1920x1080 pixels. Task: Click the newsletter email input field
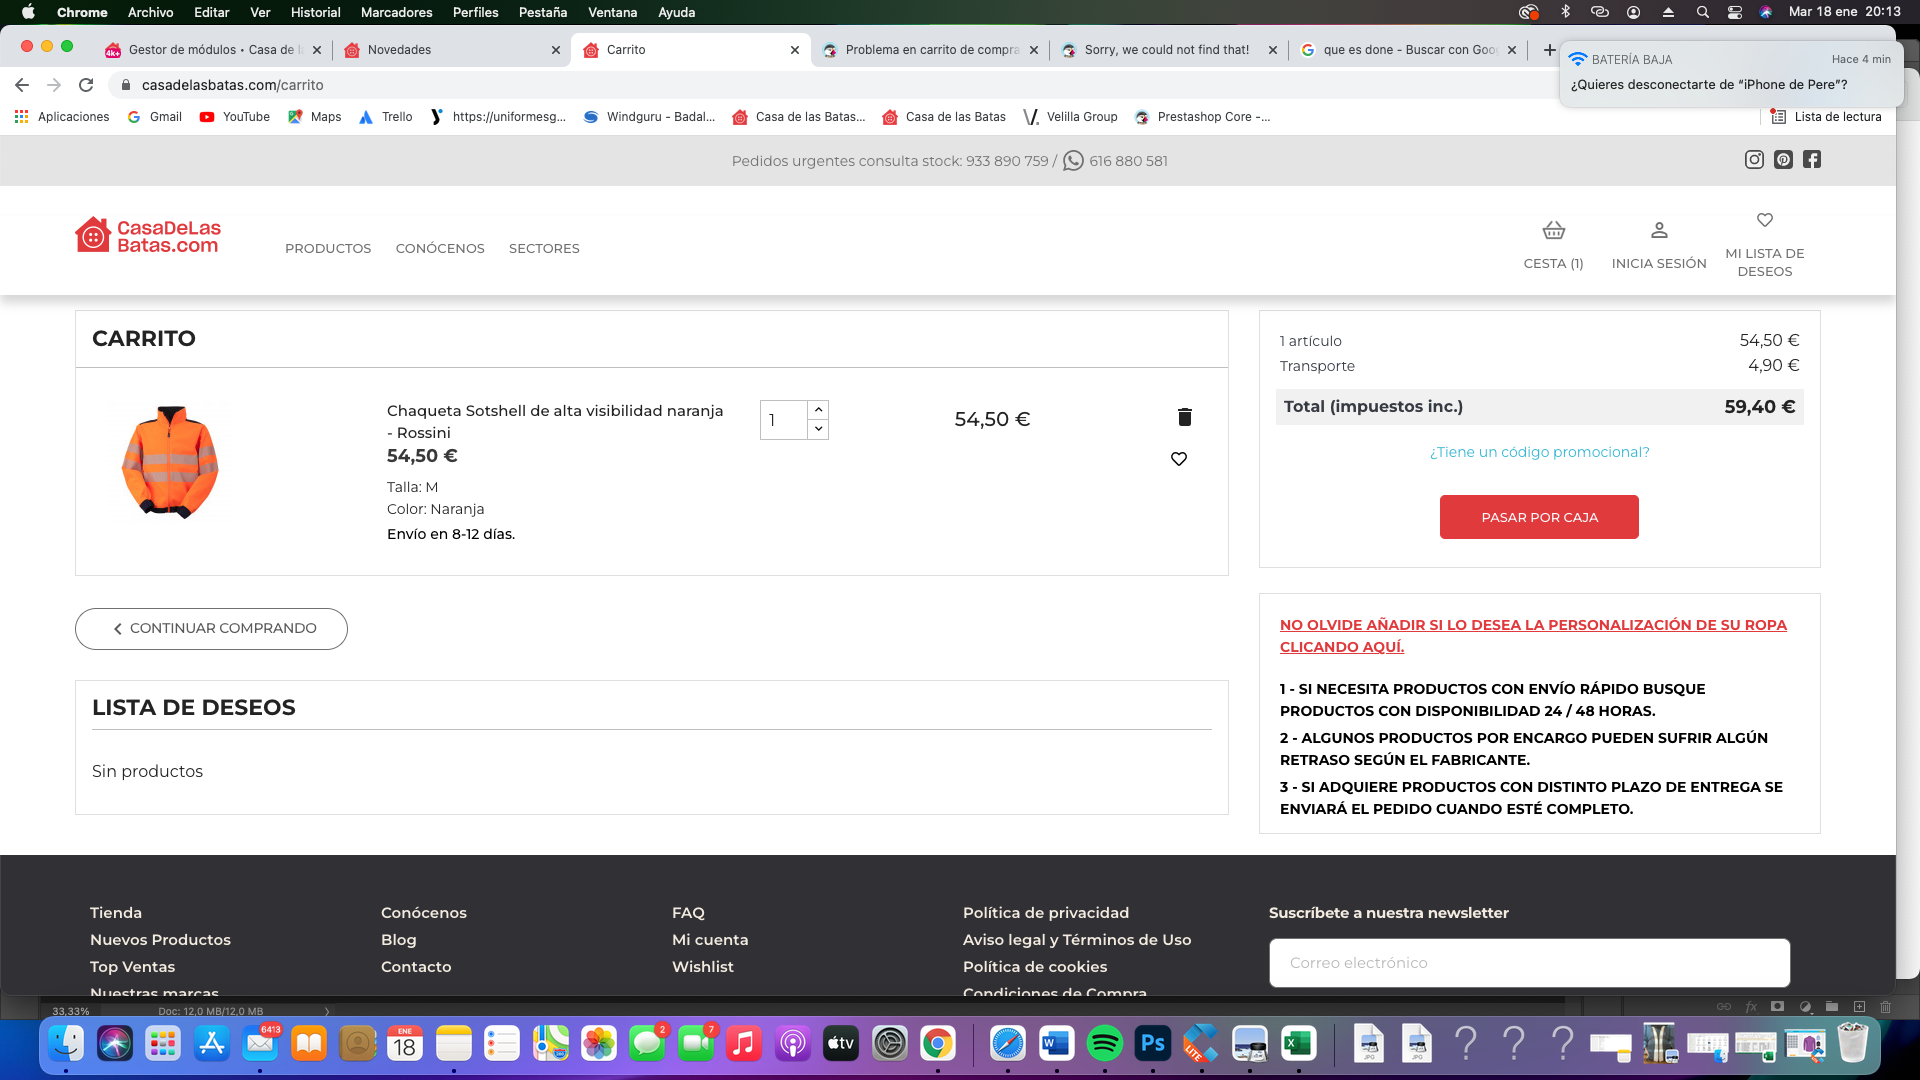1529,963
